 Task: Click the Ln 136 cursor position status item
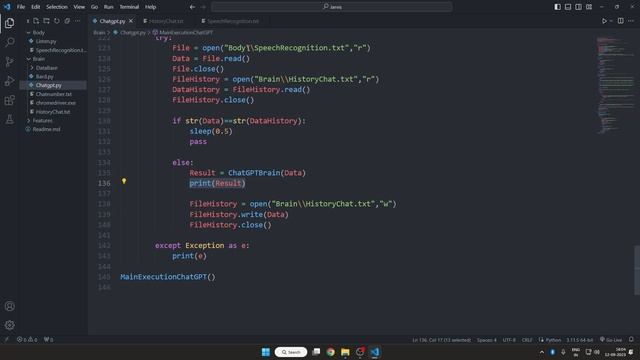pyautogui.click(x=441, y=340)
